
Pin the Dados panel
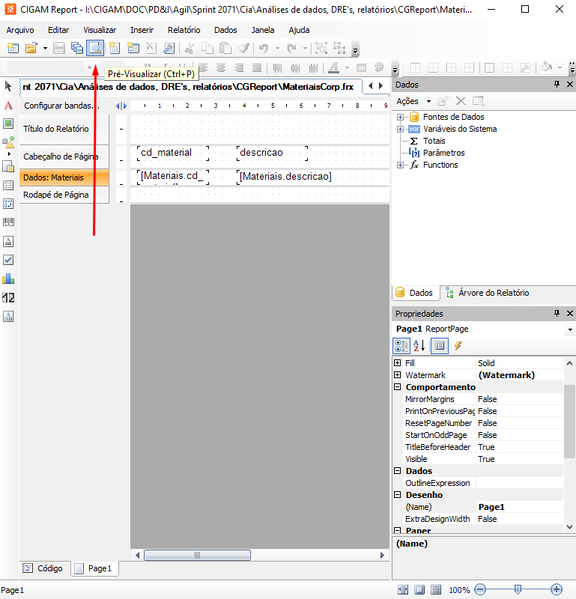click(x=557, y=84)
